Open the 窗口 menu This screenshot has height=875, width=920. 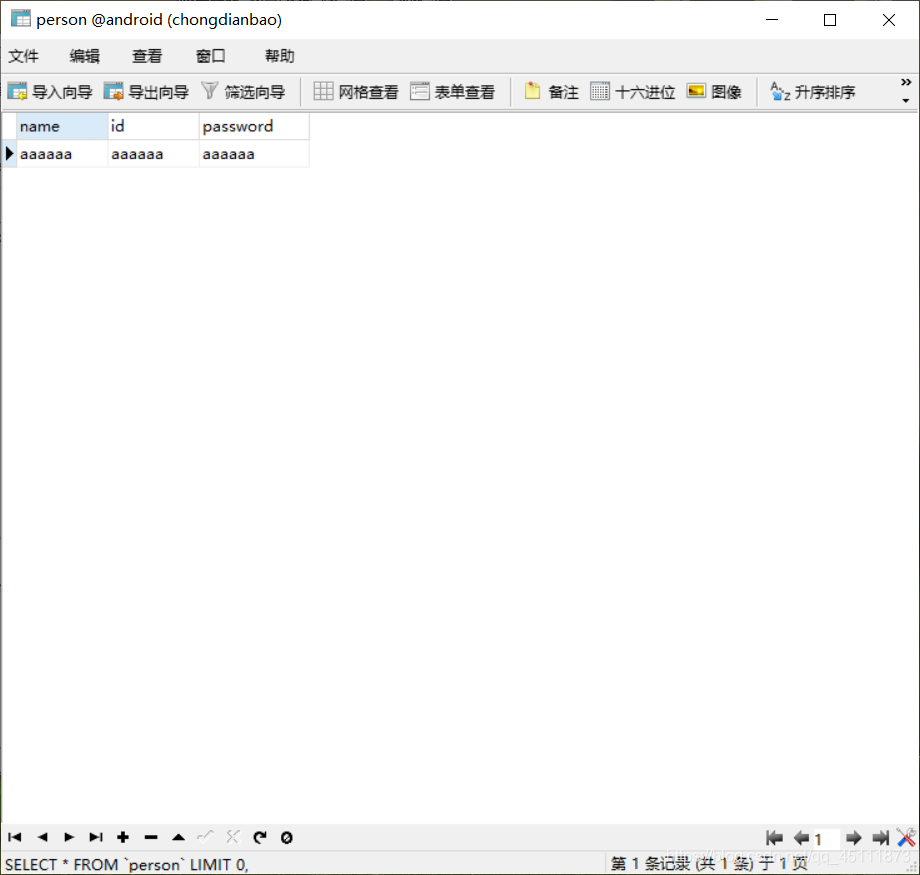pos(210,56)
